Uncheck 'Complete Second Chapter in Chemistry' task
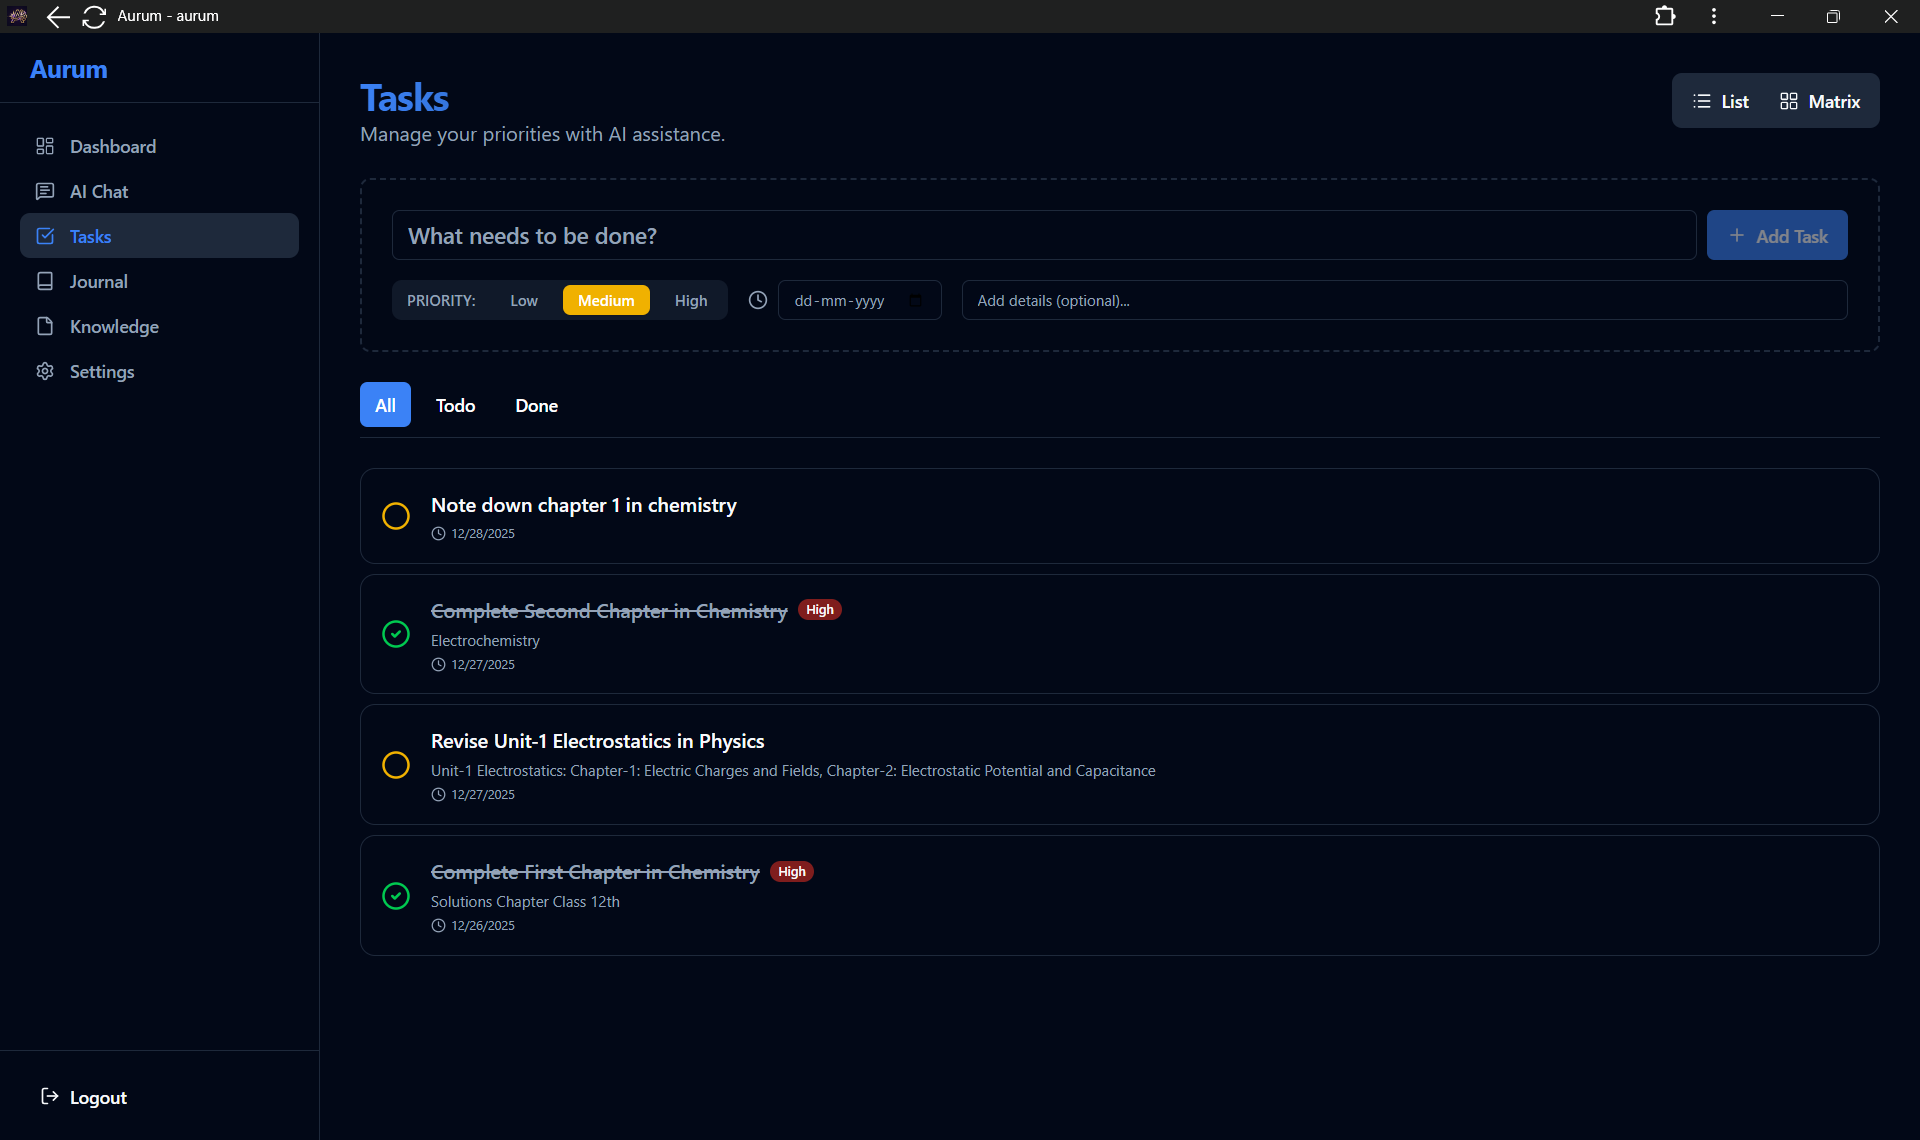The width and height of the screenshot is (1920, 1140). click(x=396, y=634)
